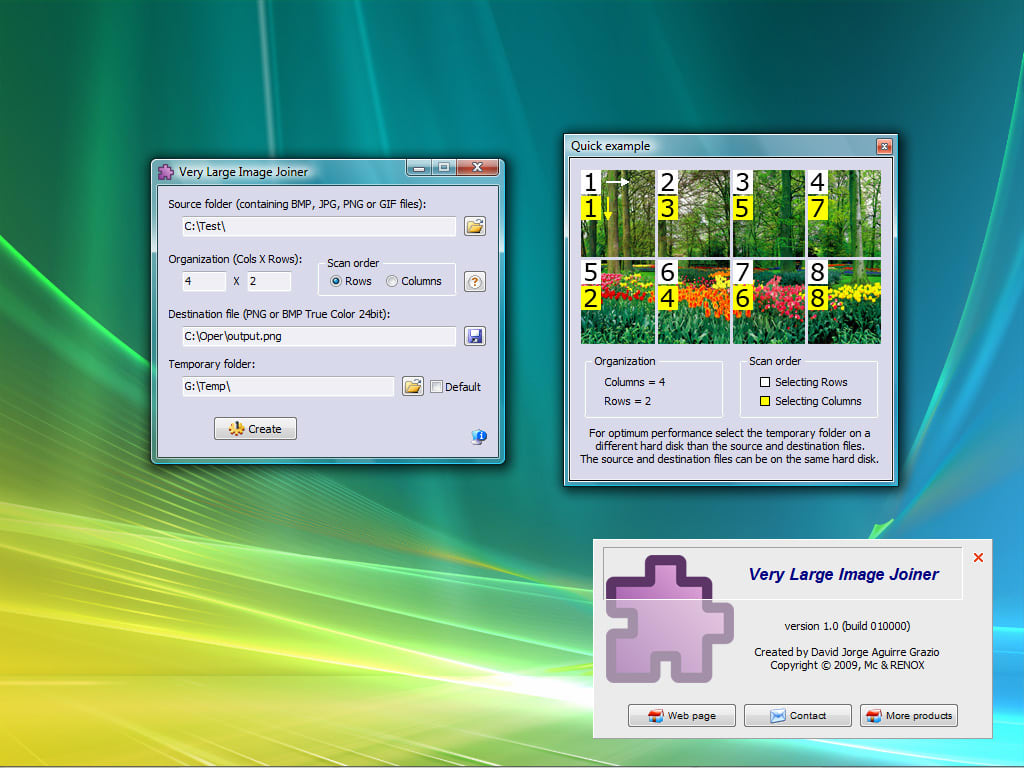Click the "Quick example" window title
Screen dimensions: 1024x768
[x=611, y=146]
